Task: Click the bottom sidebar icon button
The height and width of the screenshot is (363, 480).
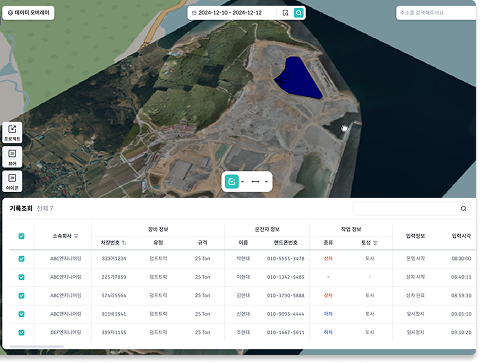Action: pyautogui.click(x=12, y=181)
